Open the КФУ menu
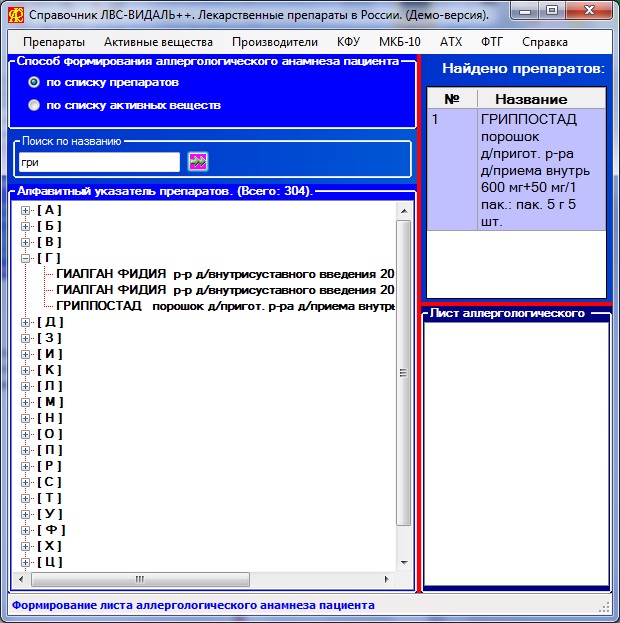Image resolution: width=620 pixels, height=623 pixels. click(348, 42)
